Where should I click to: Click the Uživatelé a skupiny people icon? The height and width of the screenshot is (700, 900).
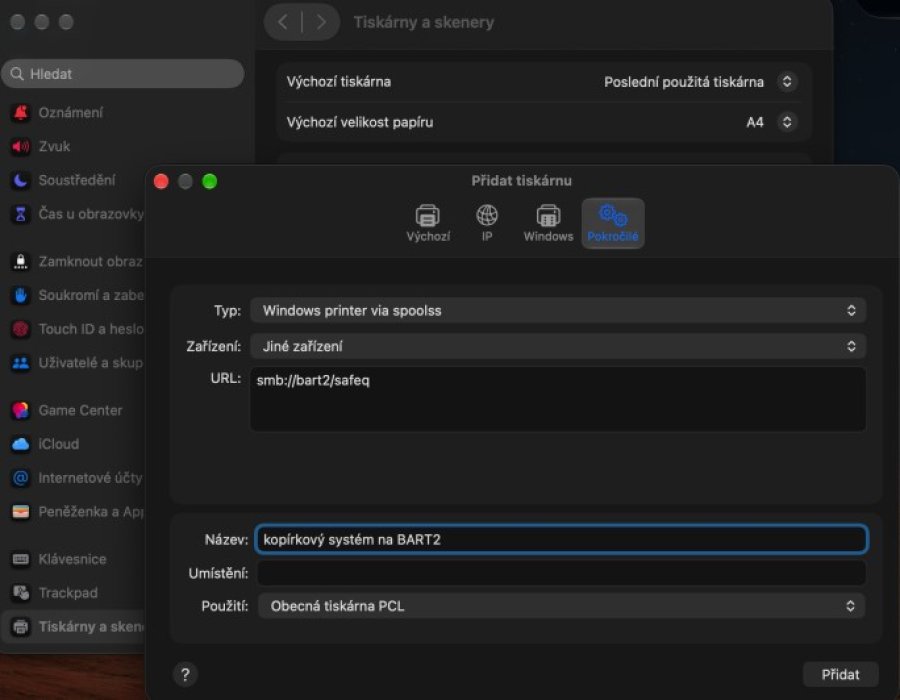coord(21,363)
